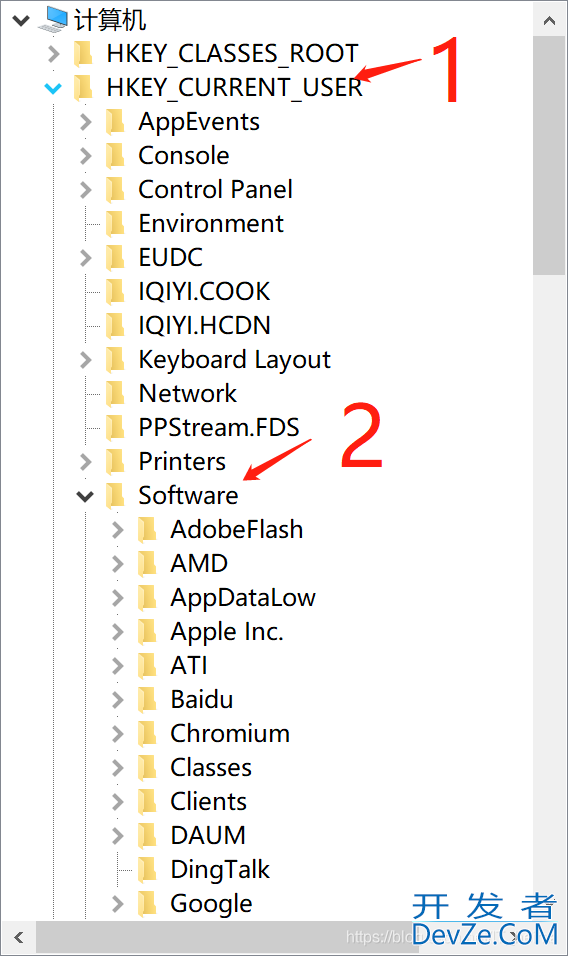
Task: Expand the Google key
Action: [x=118, y=904]
